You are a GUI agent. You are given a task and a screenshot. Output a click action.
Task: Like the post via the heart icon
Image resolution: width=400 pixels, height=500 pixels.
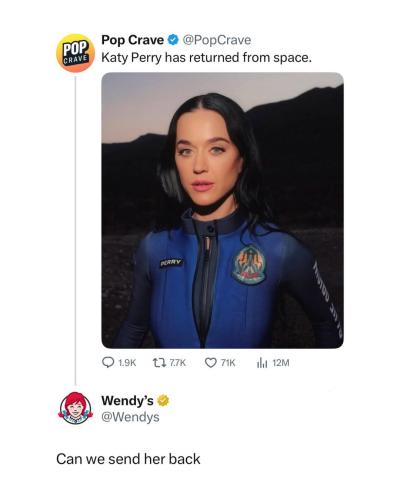point(211,363)
